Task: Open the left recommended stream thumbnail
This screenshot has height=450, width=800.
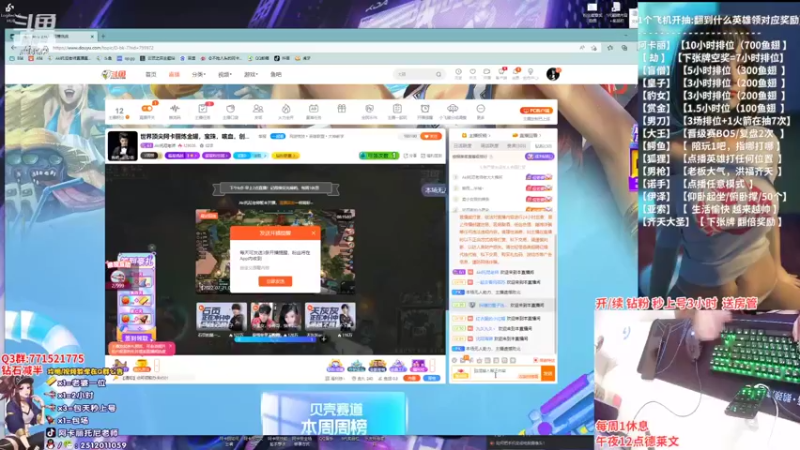Action: coord(221,317)
